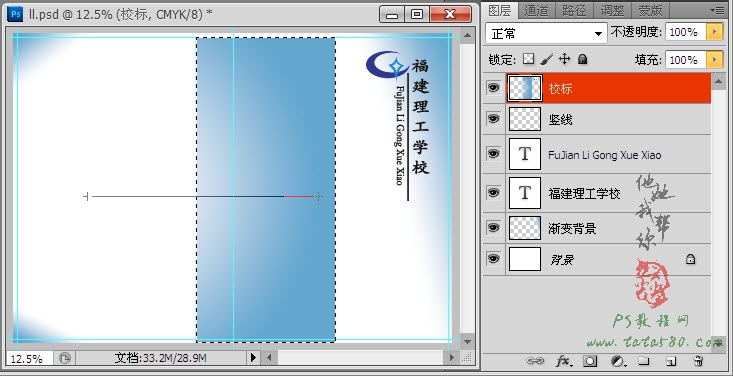The height and width of the screenshot is (376, 733).
Task: Click layers panel scrollbar up arrow
Action: pos(718,81)
